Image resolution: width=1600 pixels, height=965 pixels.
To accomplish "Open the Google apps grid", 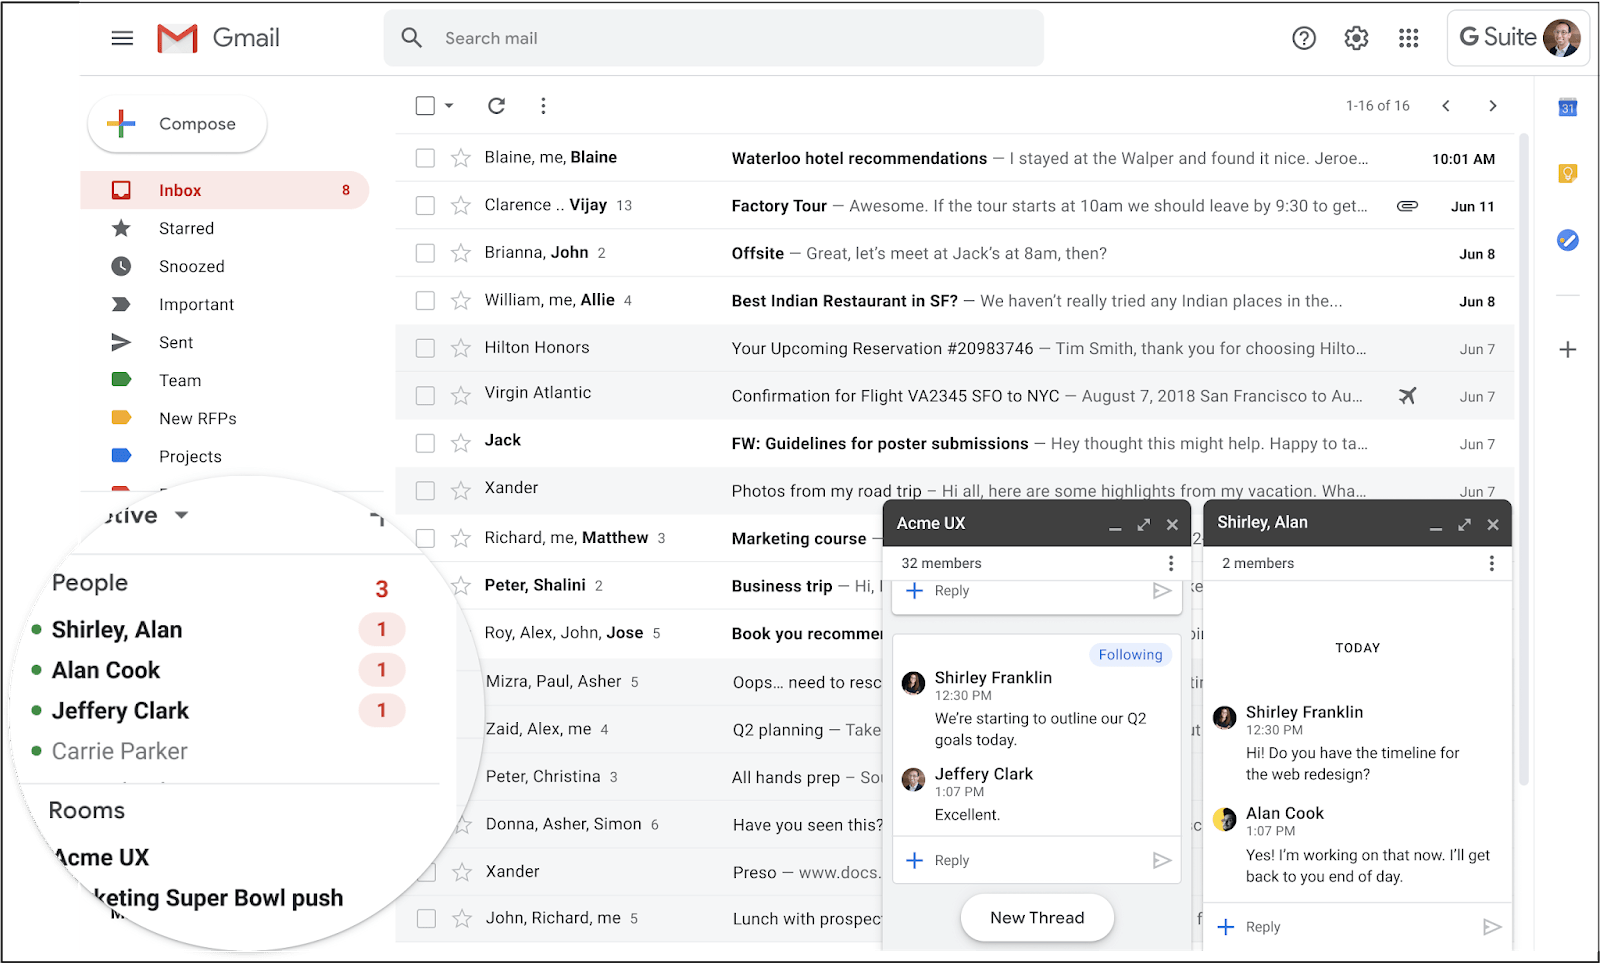I will coord(1409,38).
